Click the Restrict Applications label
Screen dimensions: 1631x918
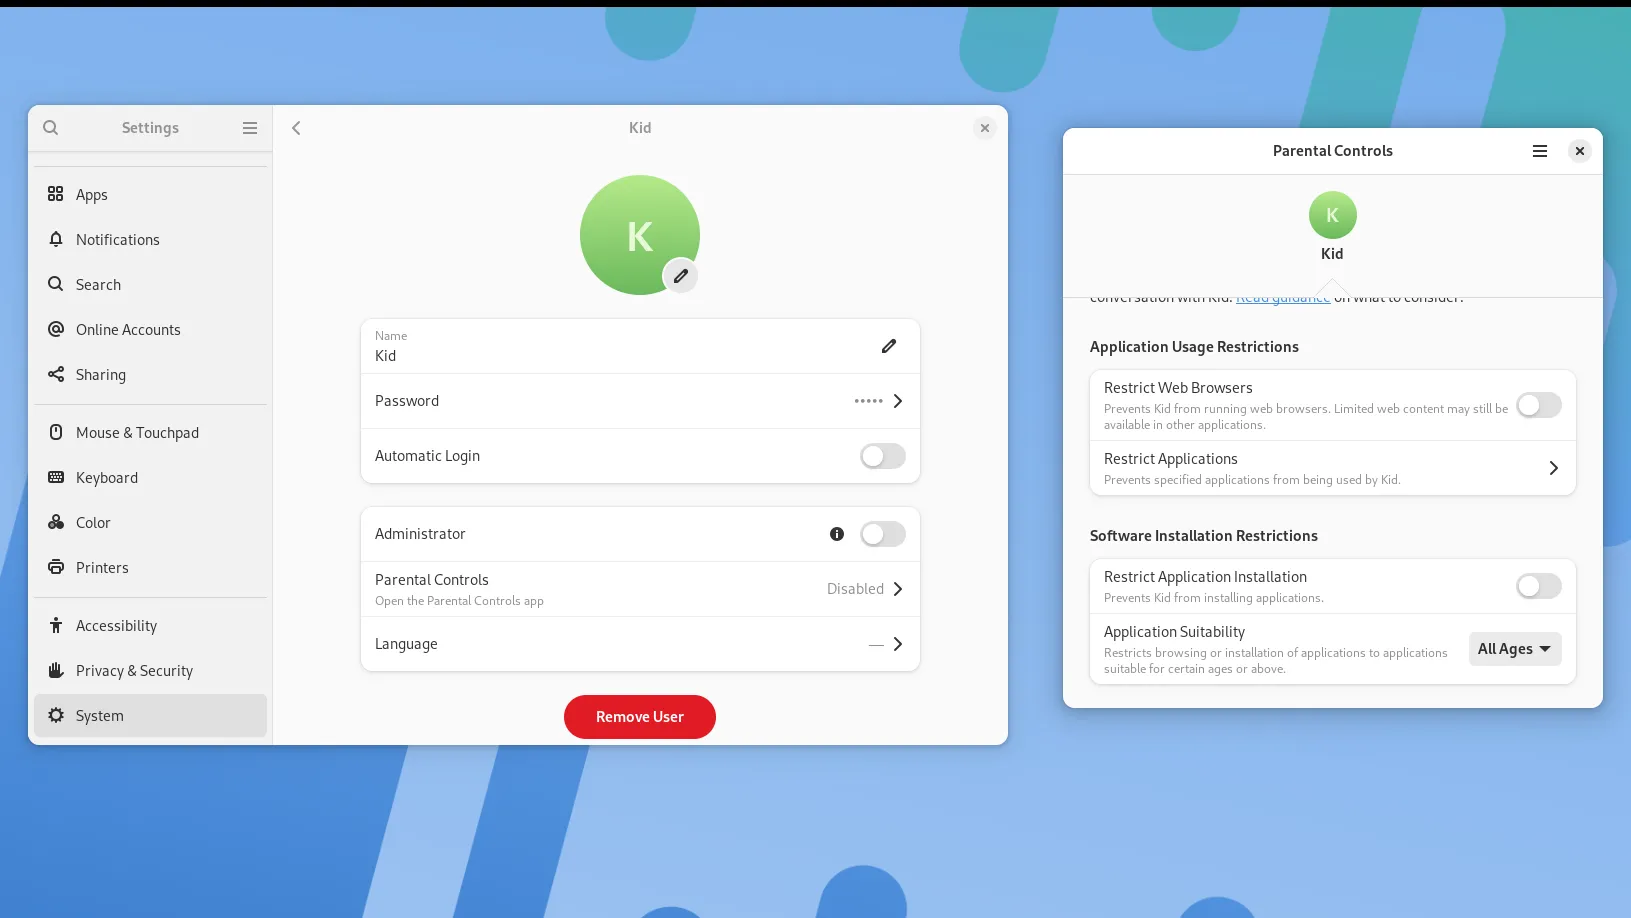pos(1171,459)
